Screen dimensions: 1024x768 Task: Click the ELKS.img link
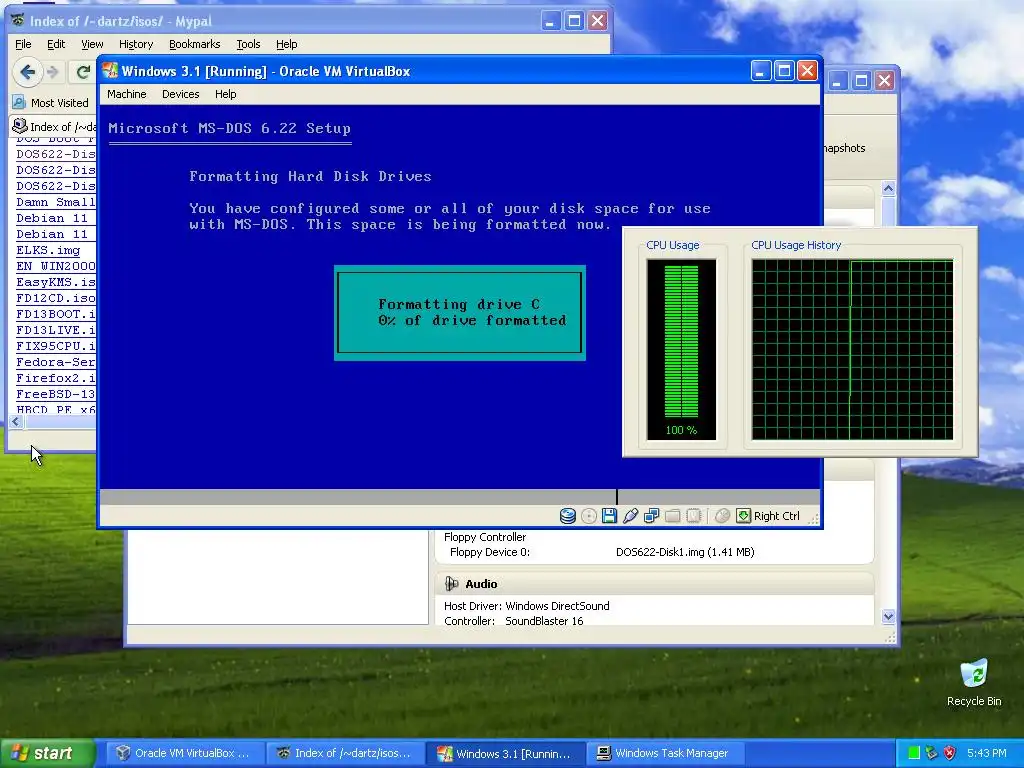[x=48, y=250]
